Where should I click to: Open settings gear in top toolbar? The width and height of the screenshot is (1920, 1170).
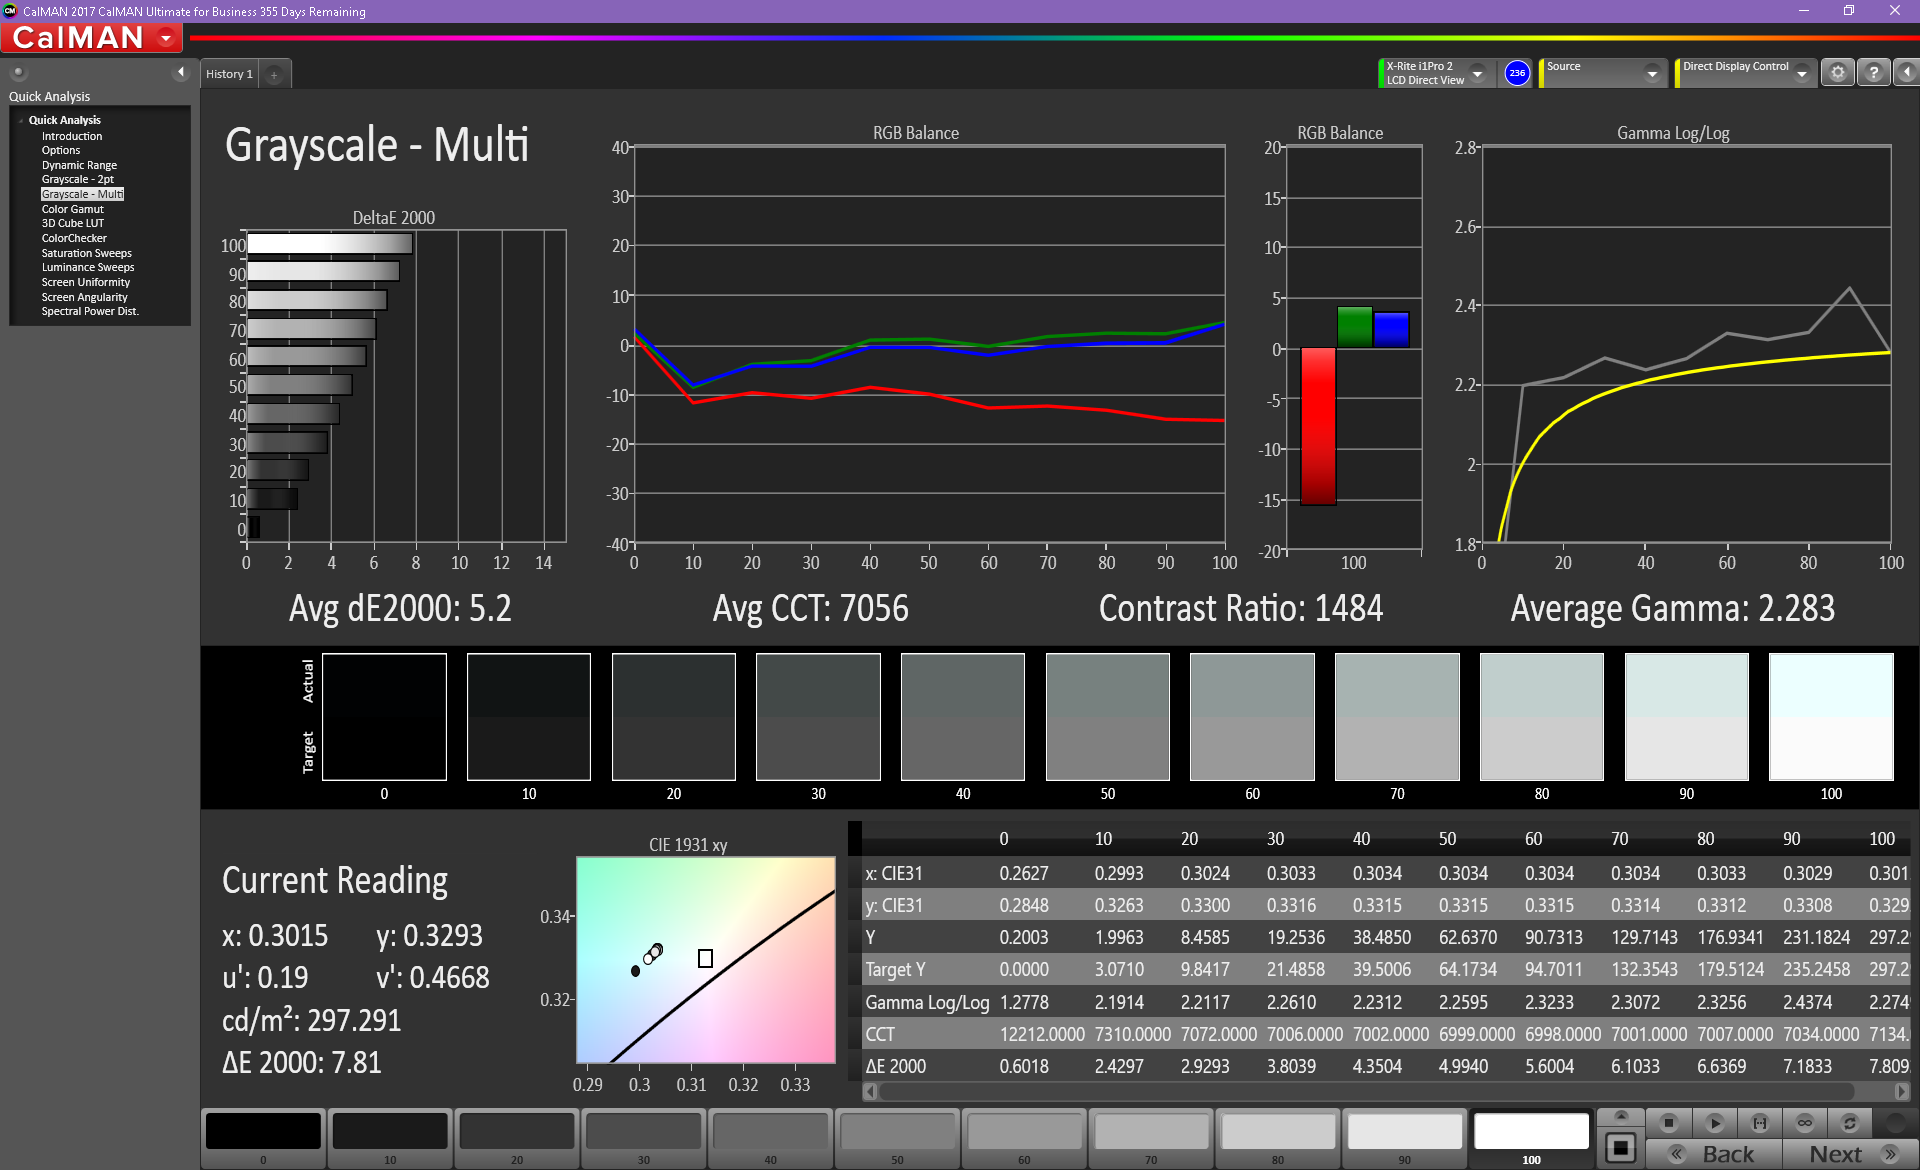1837,73
